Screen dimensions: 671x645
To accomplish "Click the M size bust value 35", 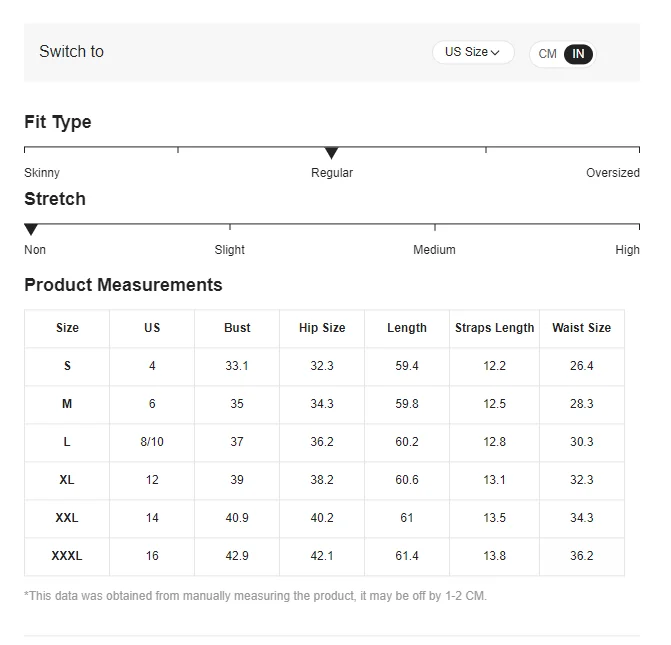I will pos(237,404).
